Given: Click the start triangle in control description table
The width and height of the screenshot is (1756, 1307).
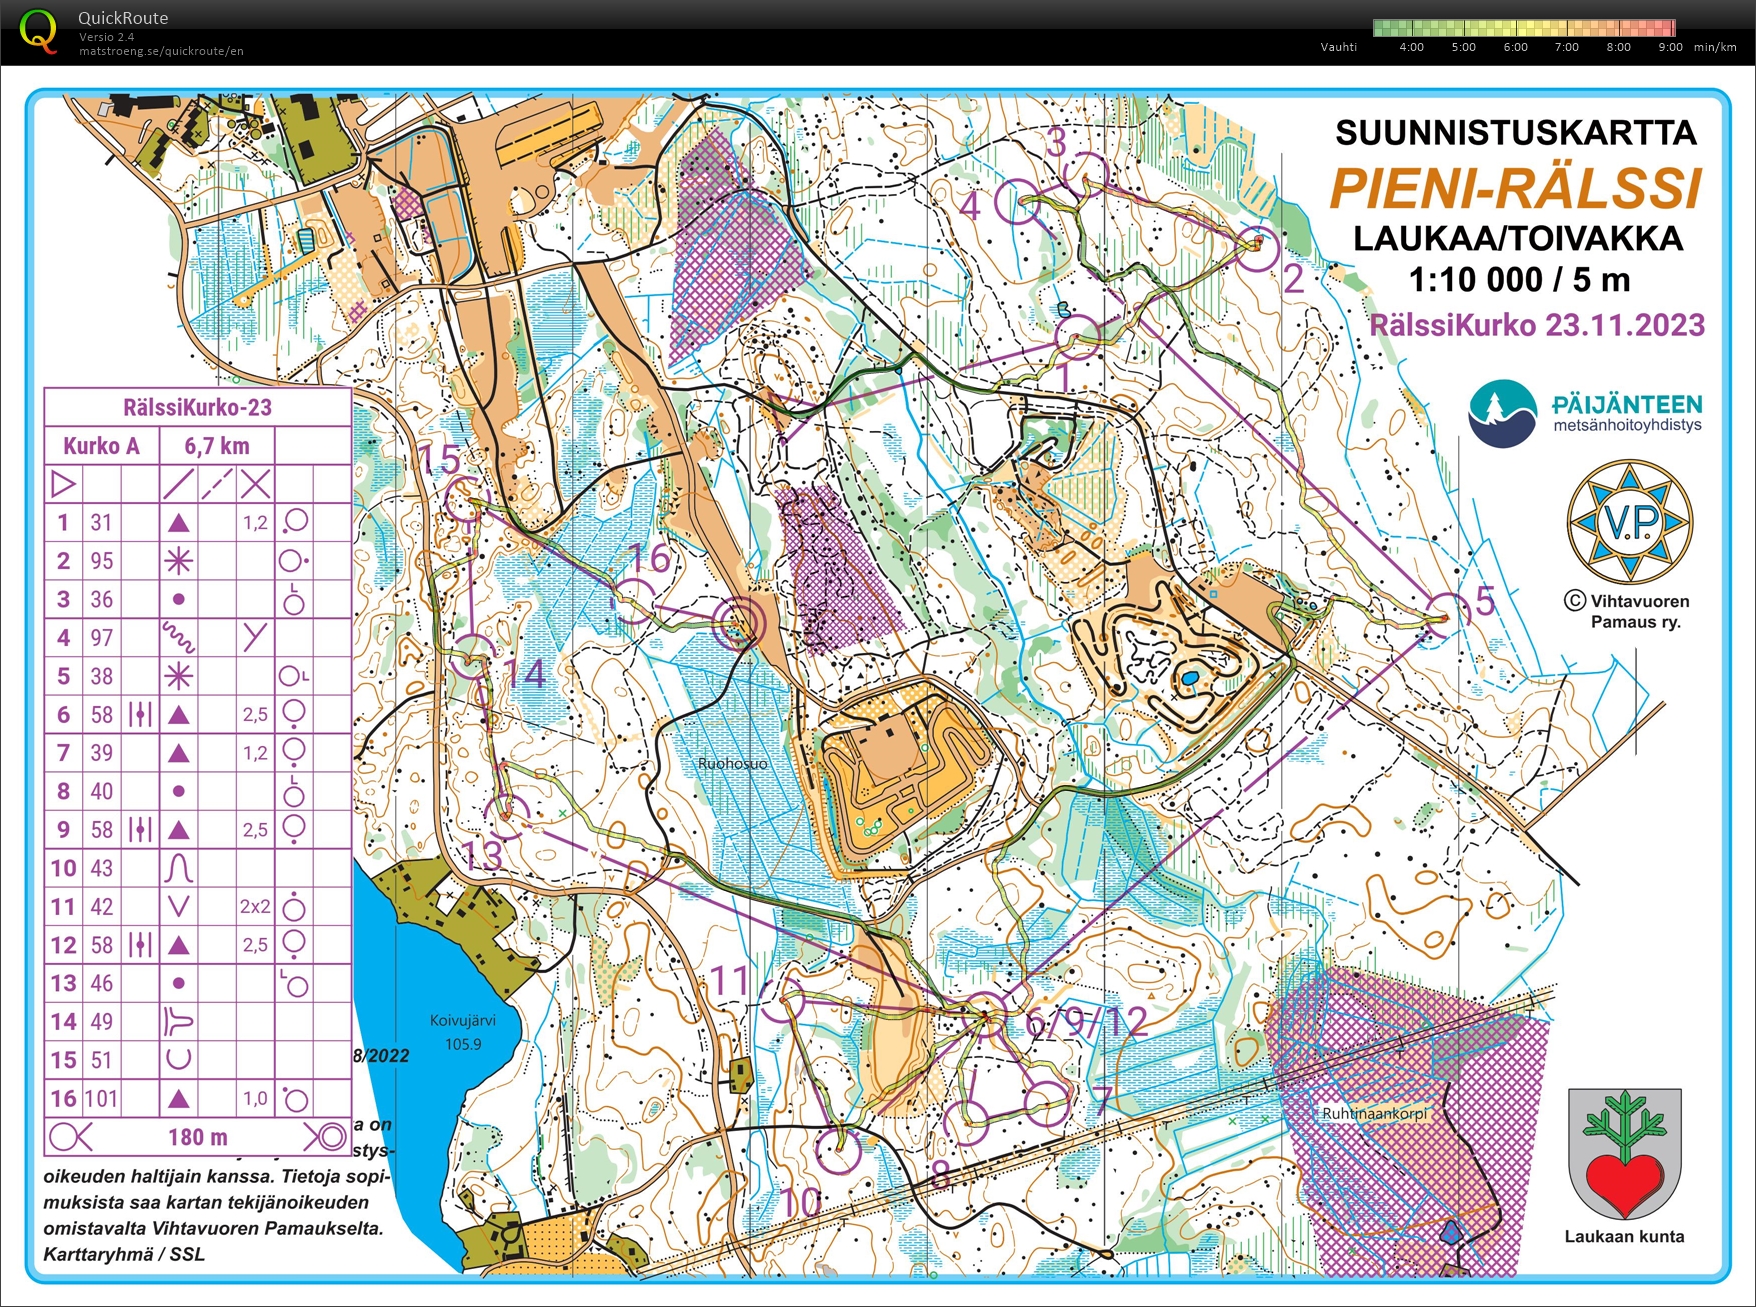Looking at the screenshot, I should click(x=63, y=485).
